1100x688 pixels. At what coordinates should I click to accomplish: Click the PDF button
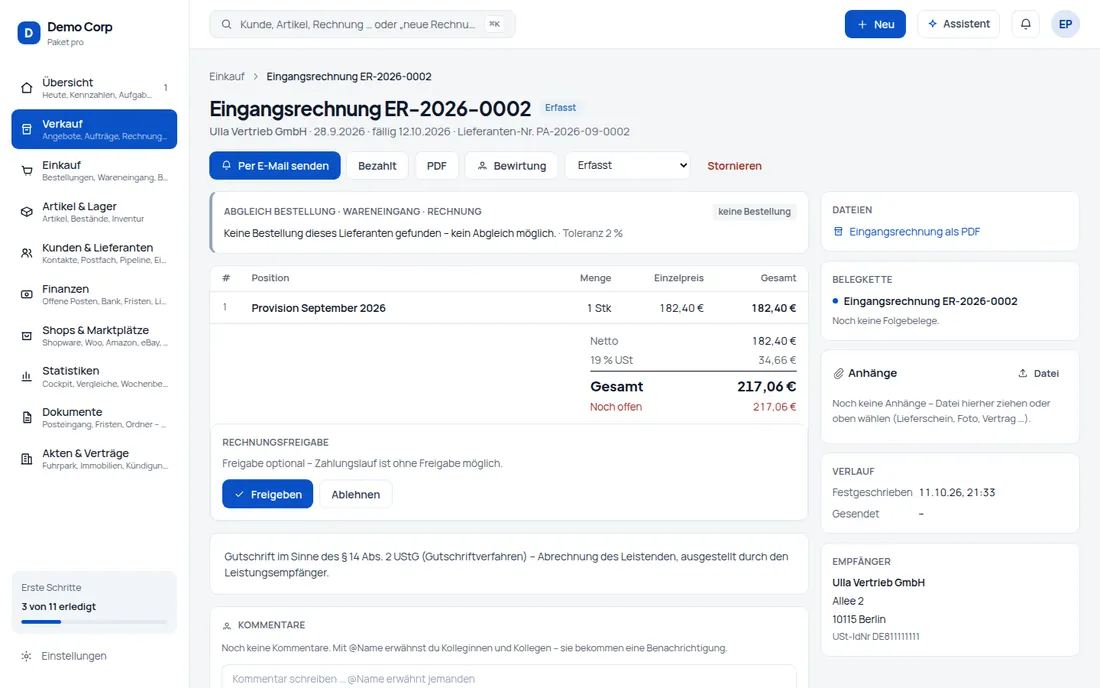click(x=436, y=166)
